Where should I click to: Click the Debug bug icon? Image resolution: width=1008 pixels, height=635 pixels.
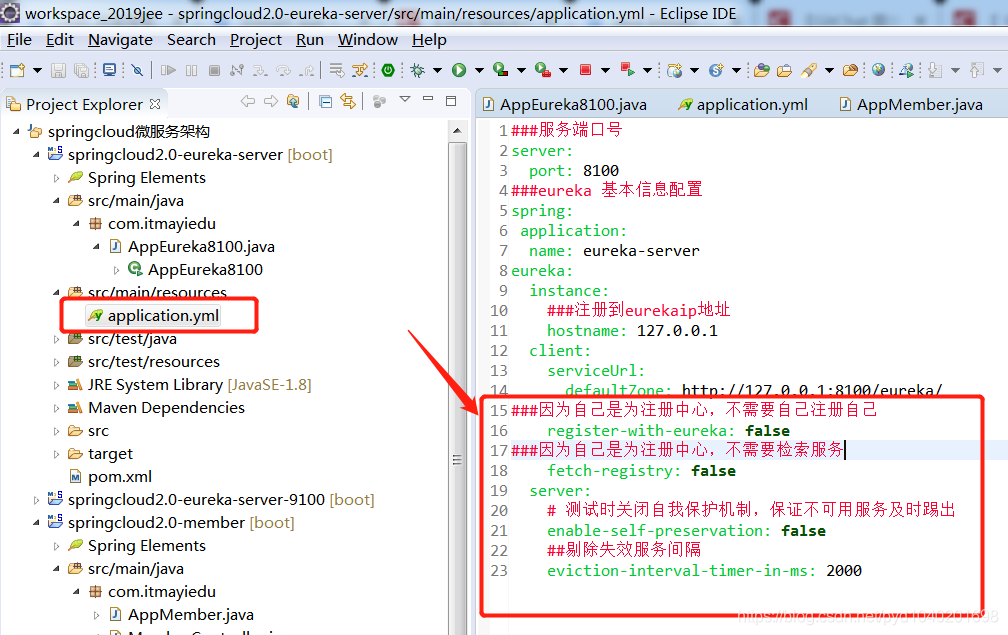click(x=418, y=70)
